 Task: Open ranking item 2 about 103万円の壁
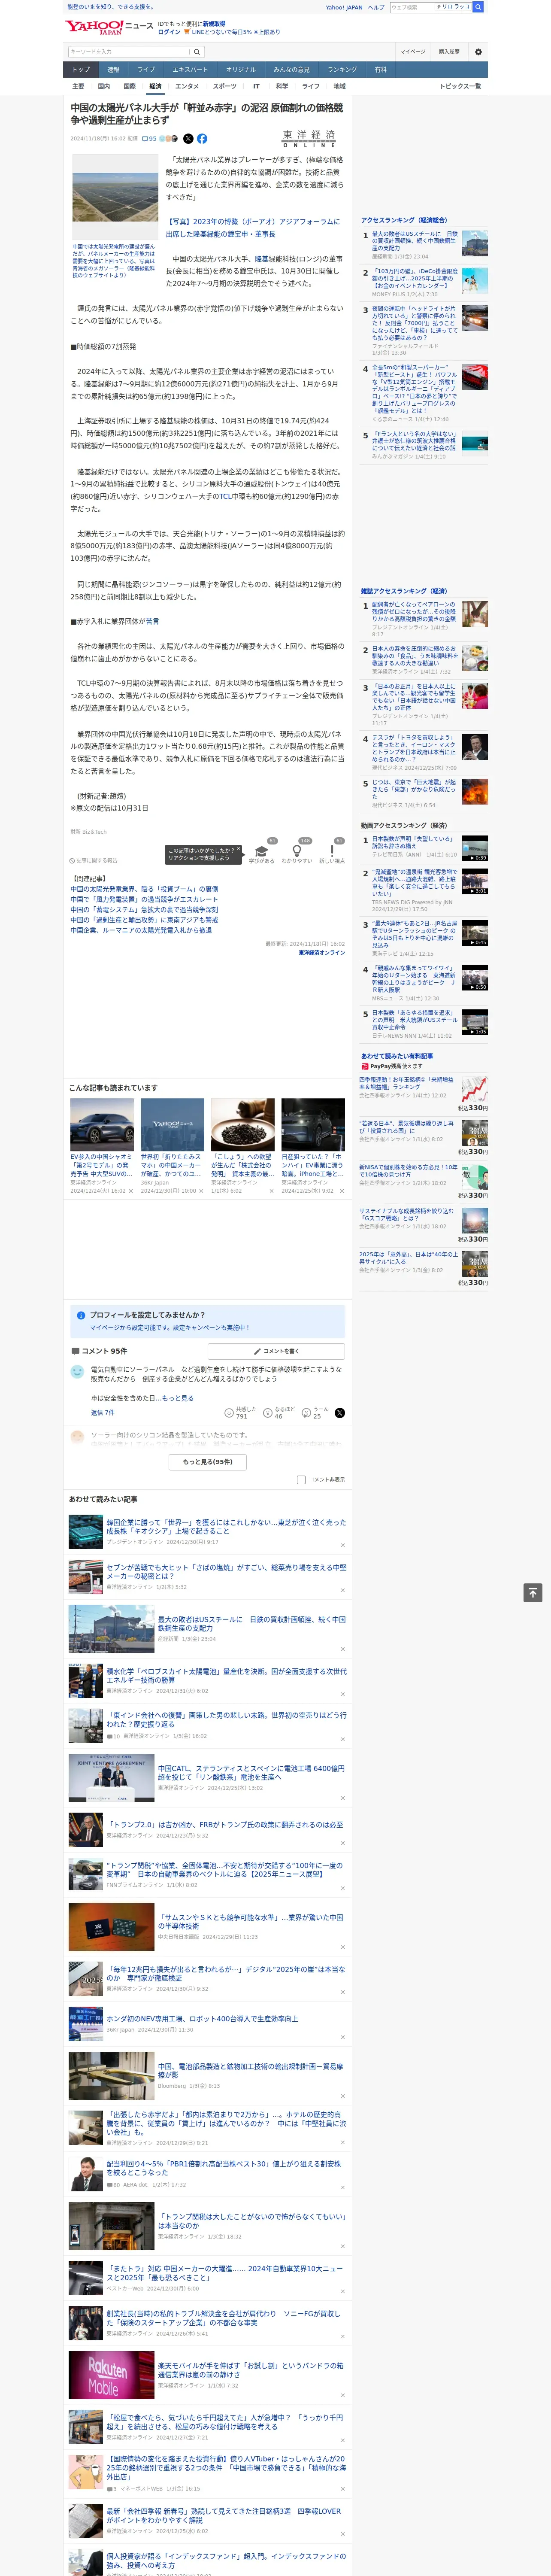click(414, 278)
